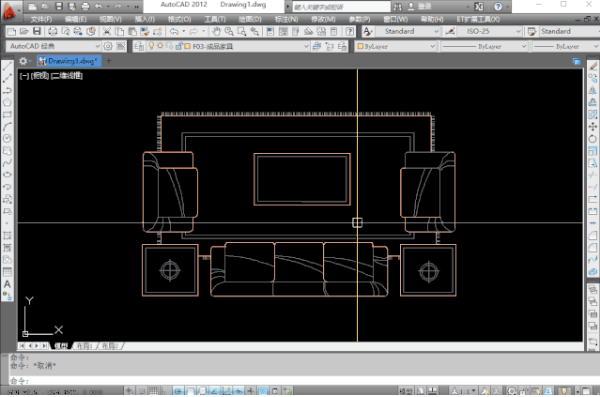Click the layer color swatch in layer list

tap(187, 46)
